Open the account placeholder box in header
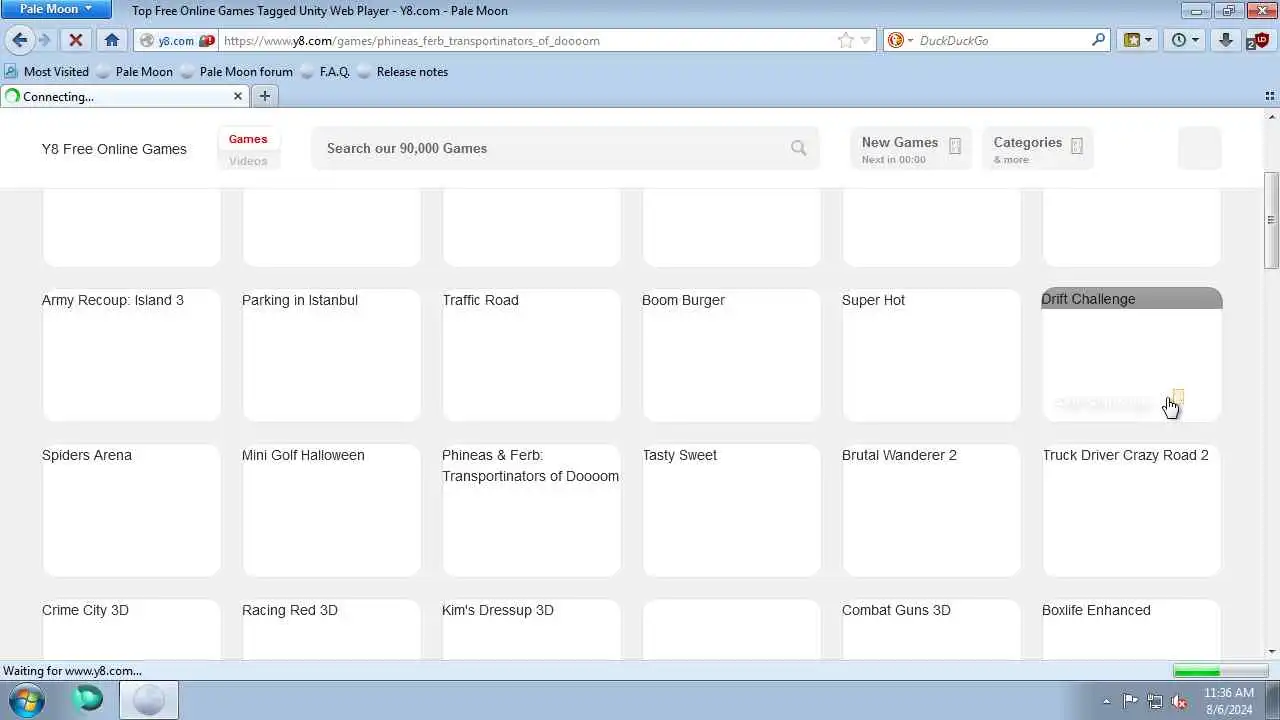 (x=1199, y=148)
